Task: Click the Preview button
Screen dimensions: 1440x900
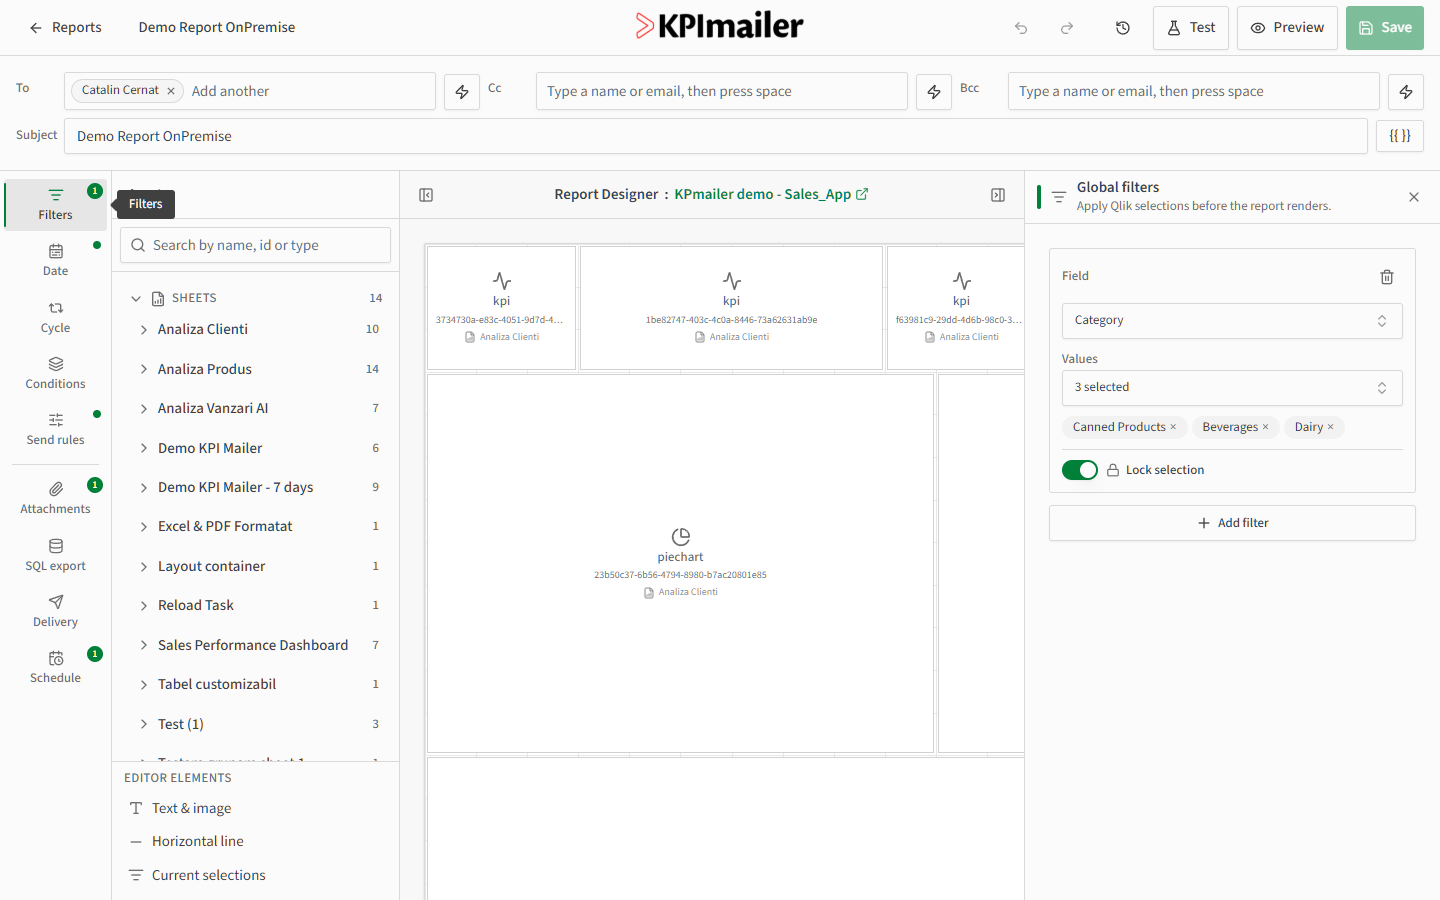Action: tap(1288, 28)
